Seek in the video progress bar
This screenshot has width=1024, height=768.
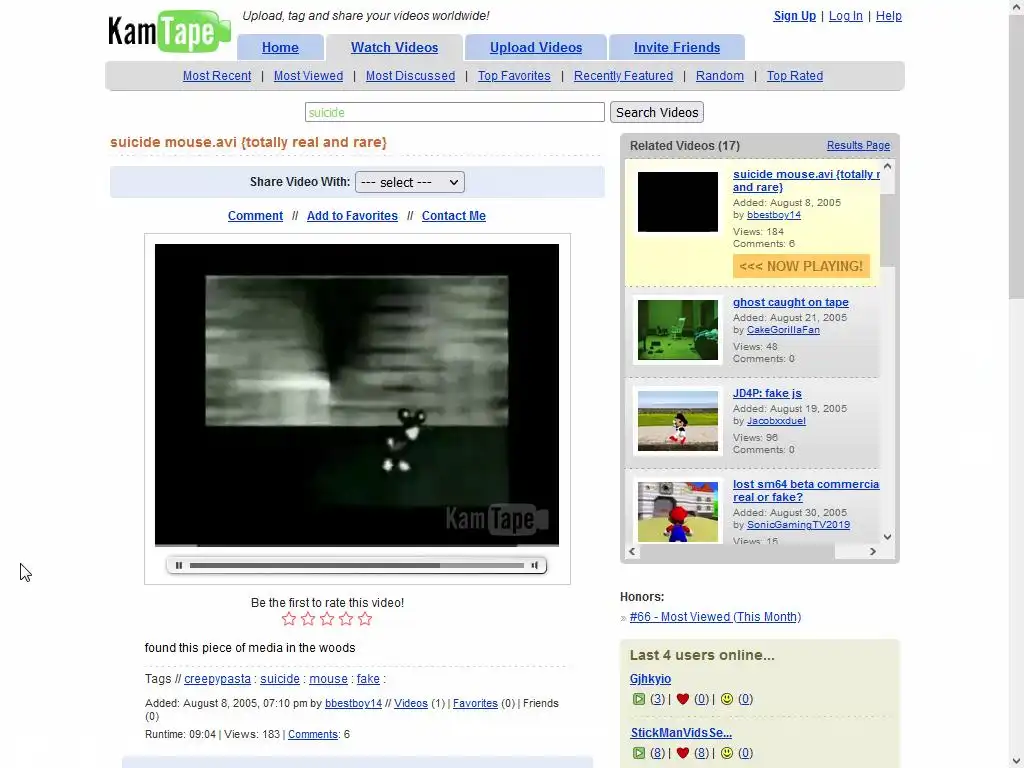[357, 566]
